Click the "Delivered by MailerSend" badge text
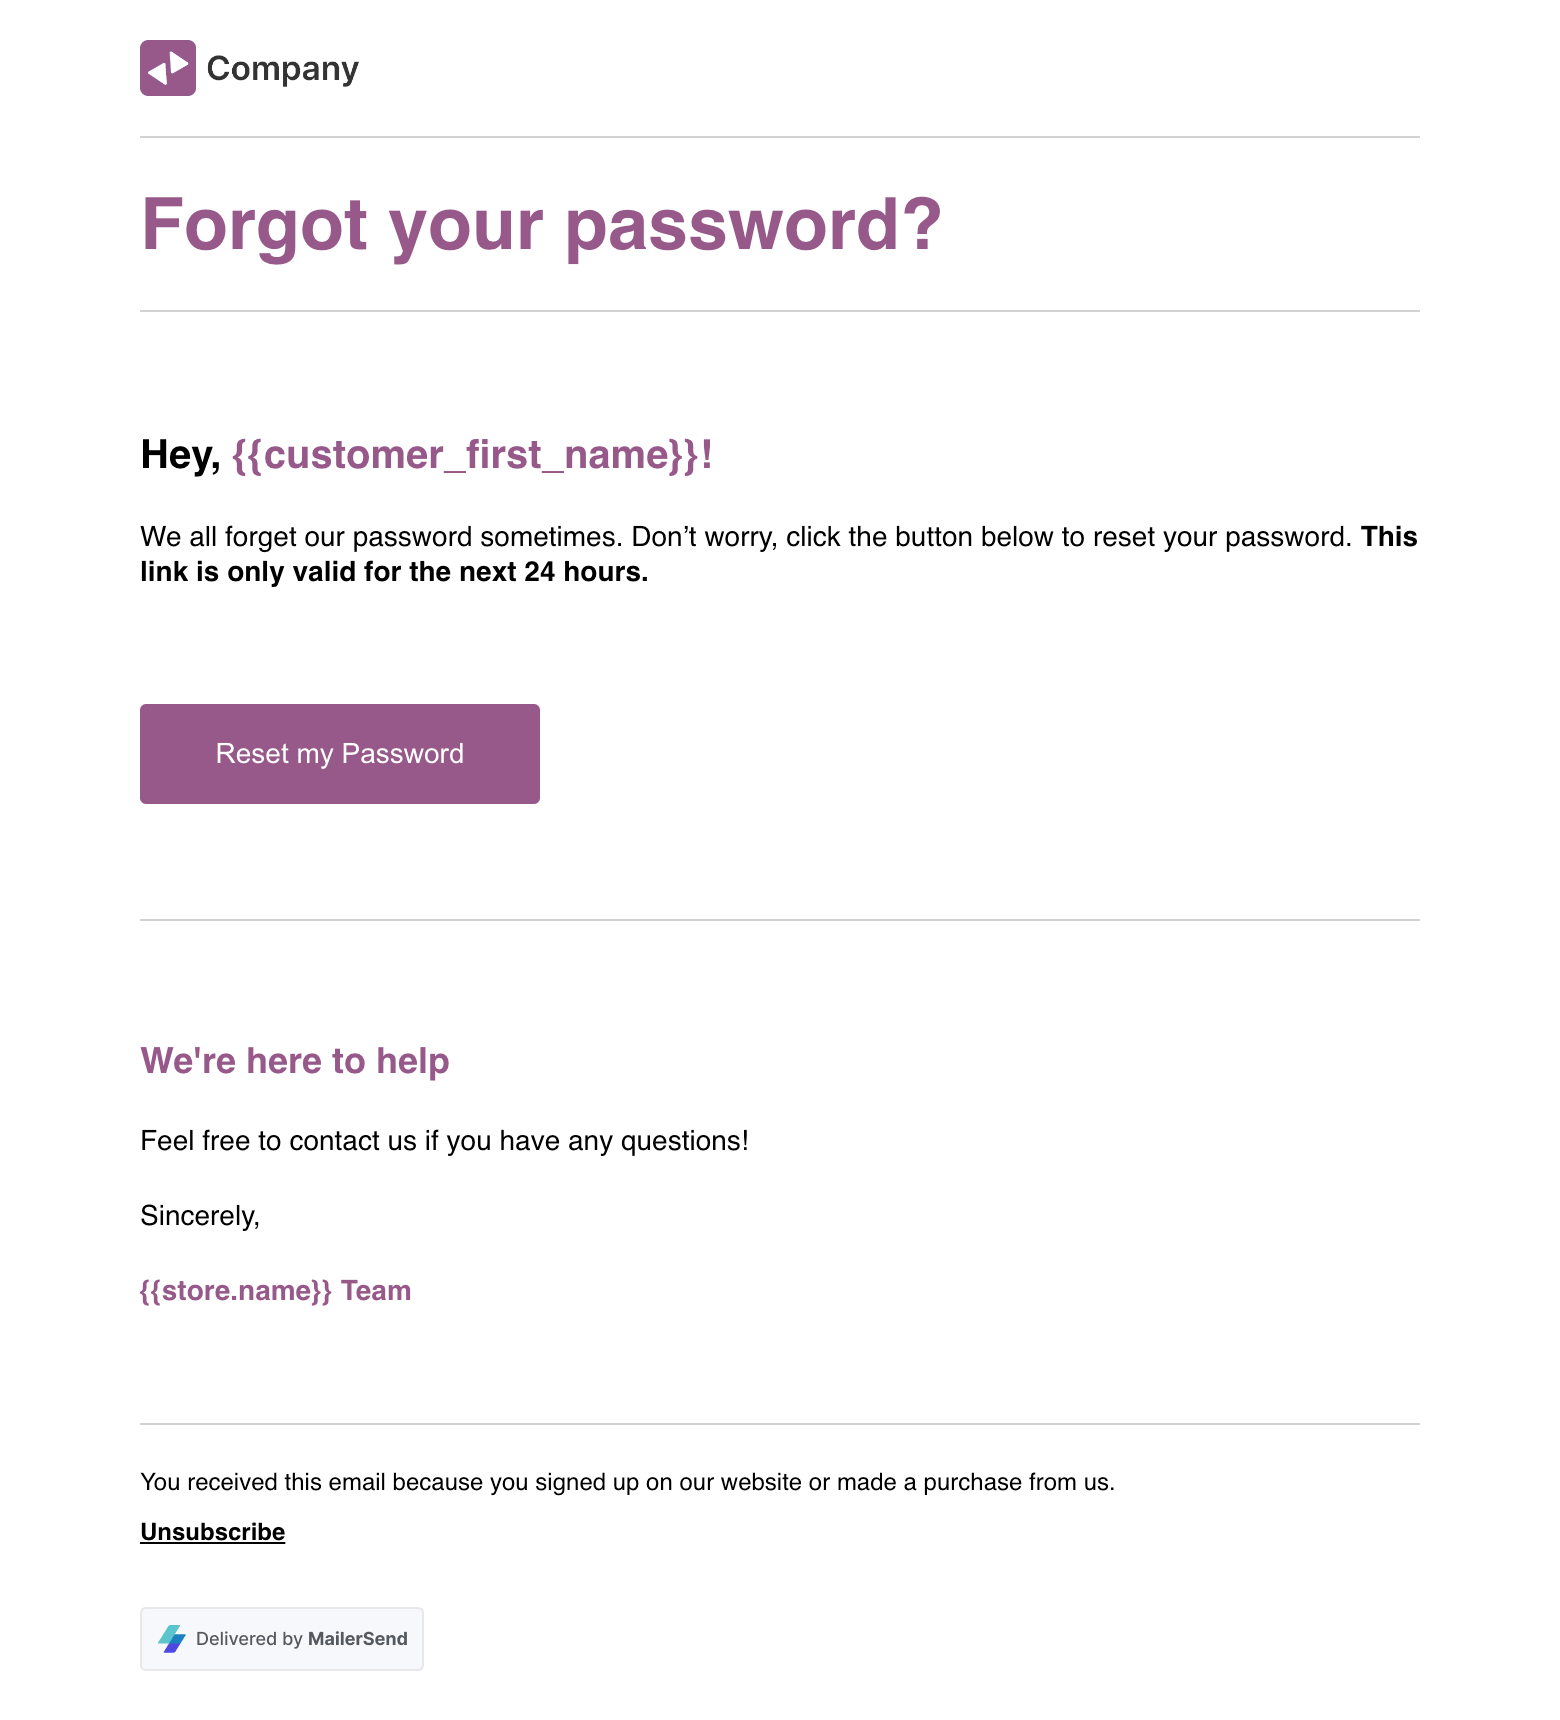The image size is (1560, 1720). tap(301, 1639)
